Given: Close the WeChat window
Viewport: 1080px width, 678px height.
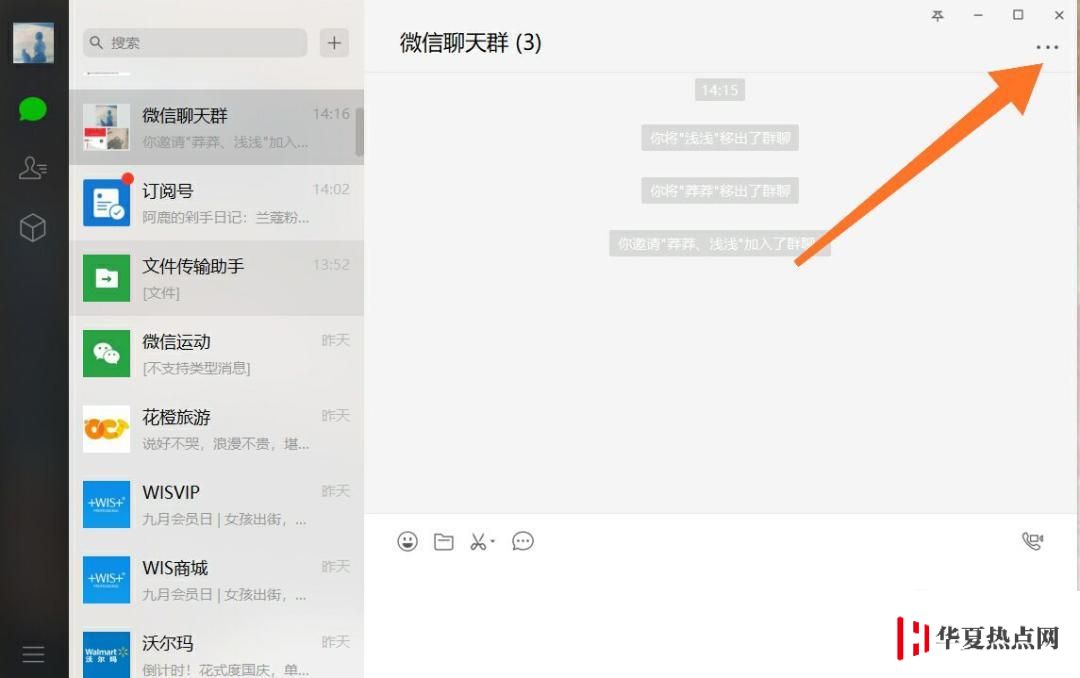Looking at the screenshot, I should [x=1059, y=15].
